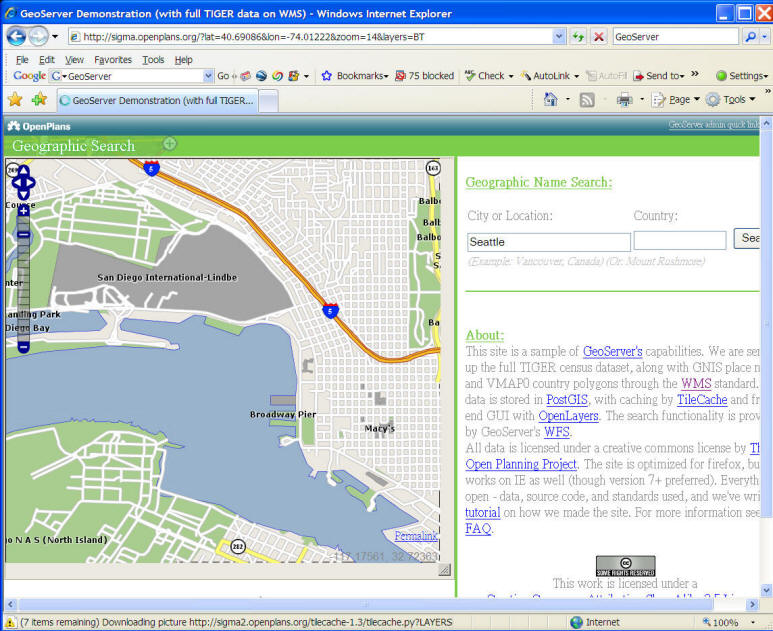Click the City or Location field containing Seattle
The height and width of the screenshot is (631, 773).
549,242
